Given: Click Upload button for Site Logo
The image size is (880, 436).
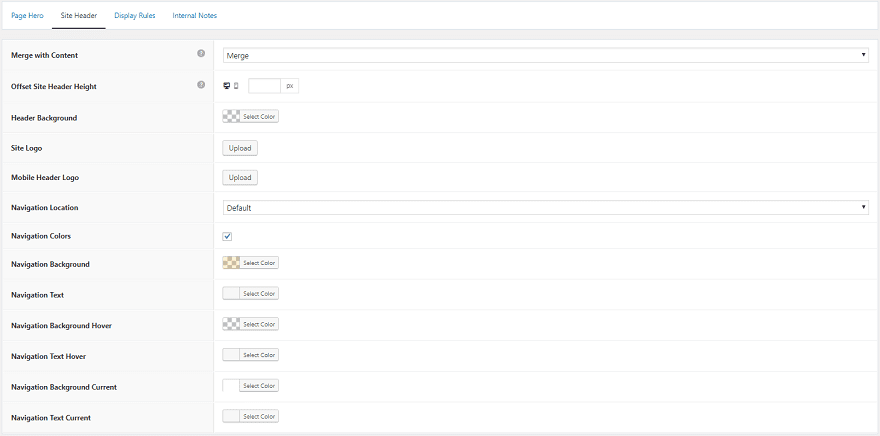Looking at the screenshot, I should click(240, 148).
